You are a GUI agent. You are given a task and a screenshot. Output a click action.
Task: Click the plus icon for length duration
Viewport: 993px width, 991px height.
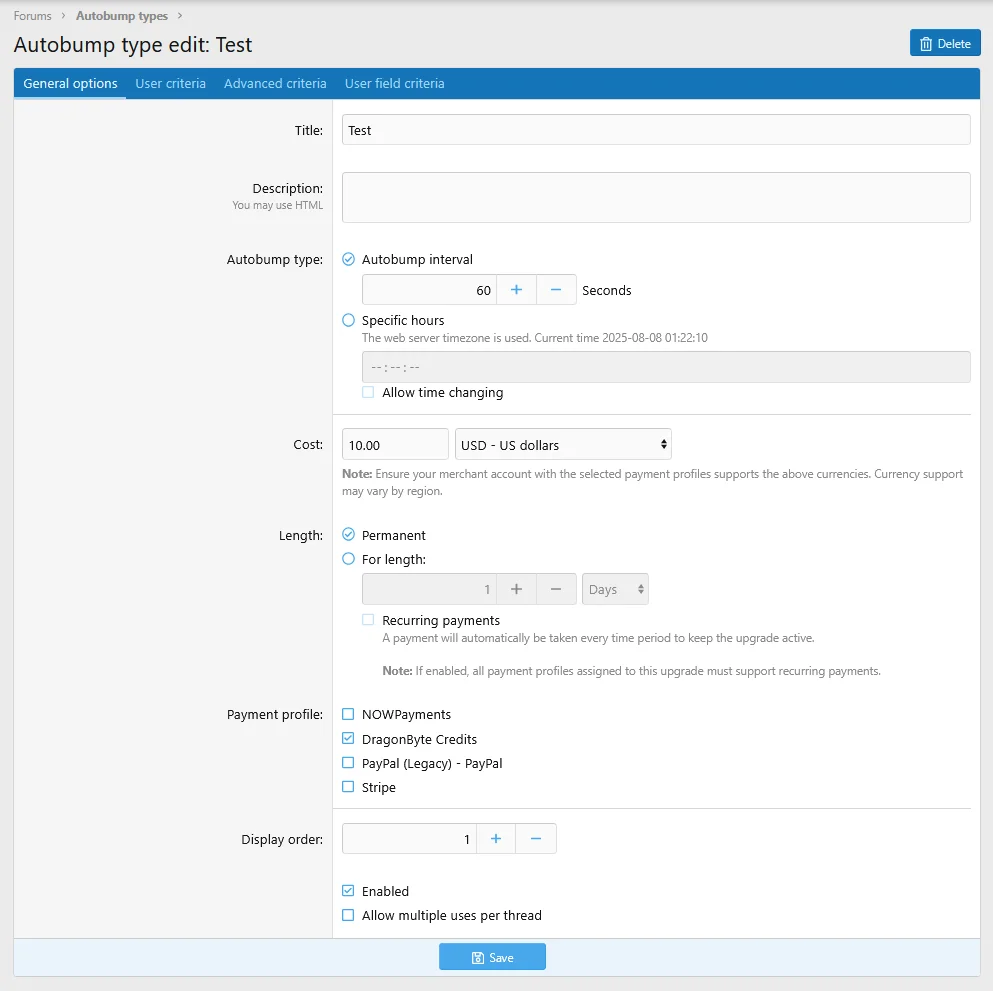point(516,589)
